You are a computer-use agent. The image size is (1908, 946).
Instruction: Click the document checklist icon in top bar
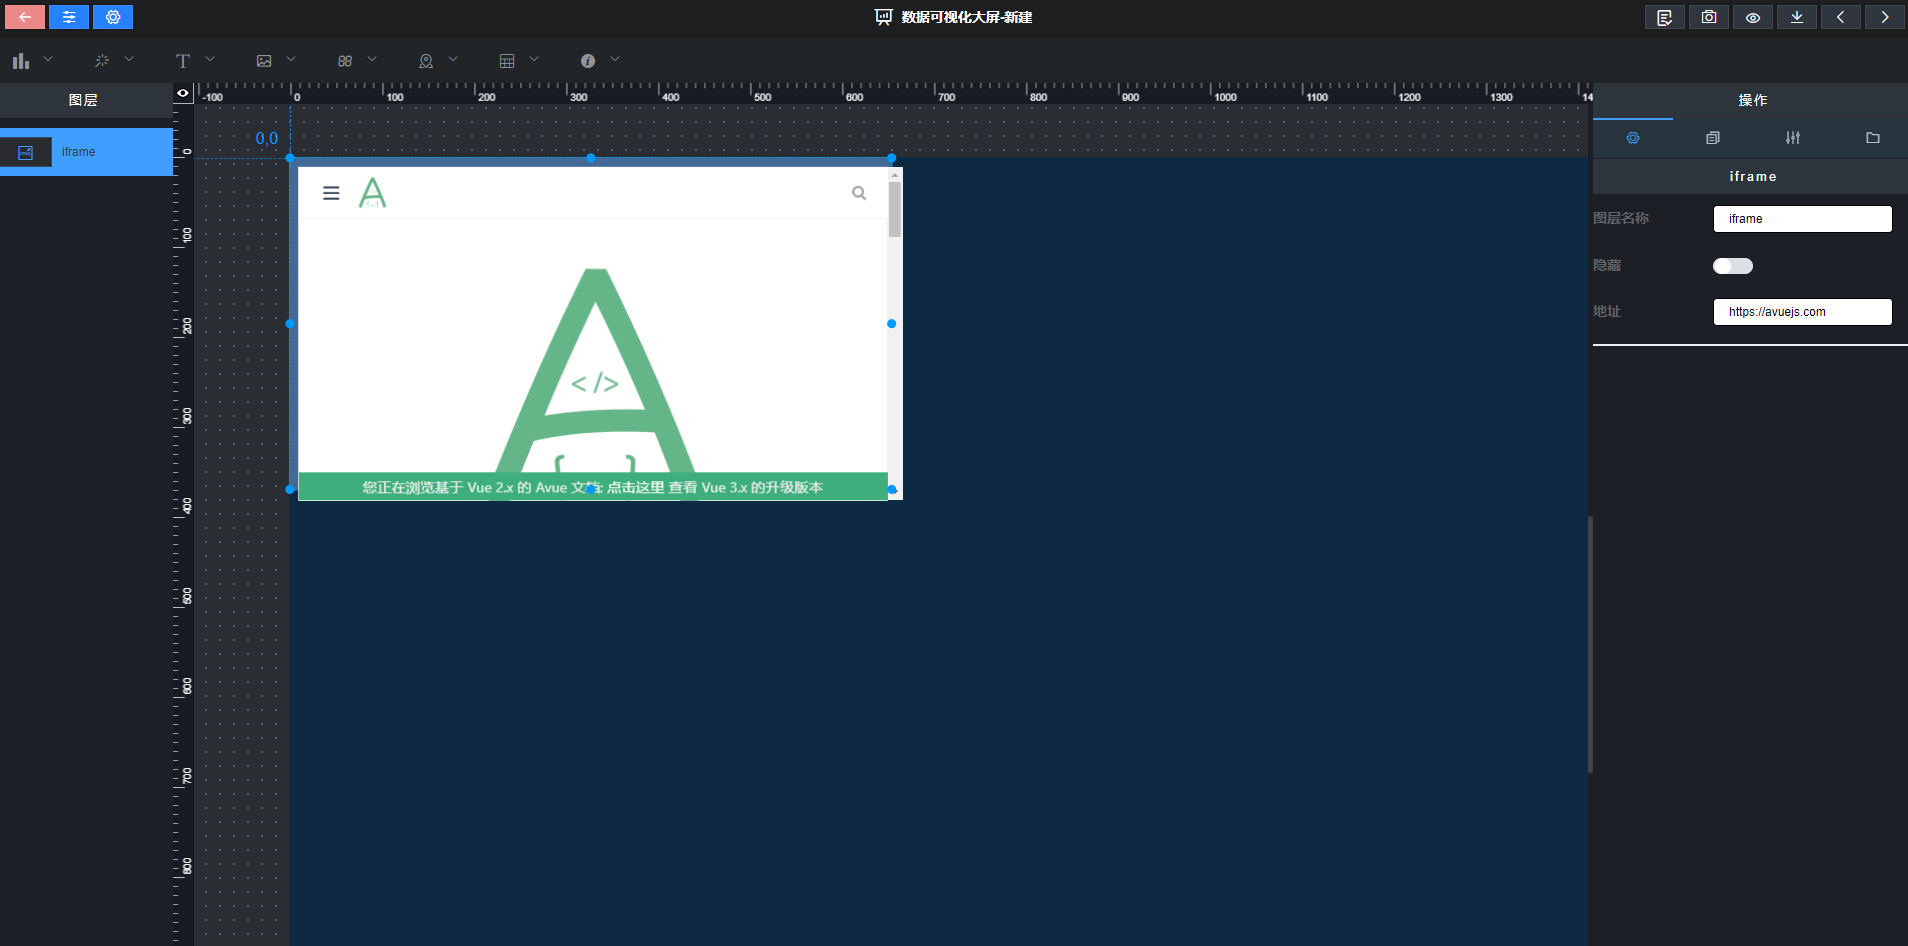1665,17
